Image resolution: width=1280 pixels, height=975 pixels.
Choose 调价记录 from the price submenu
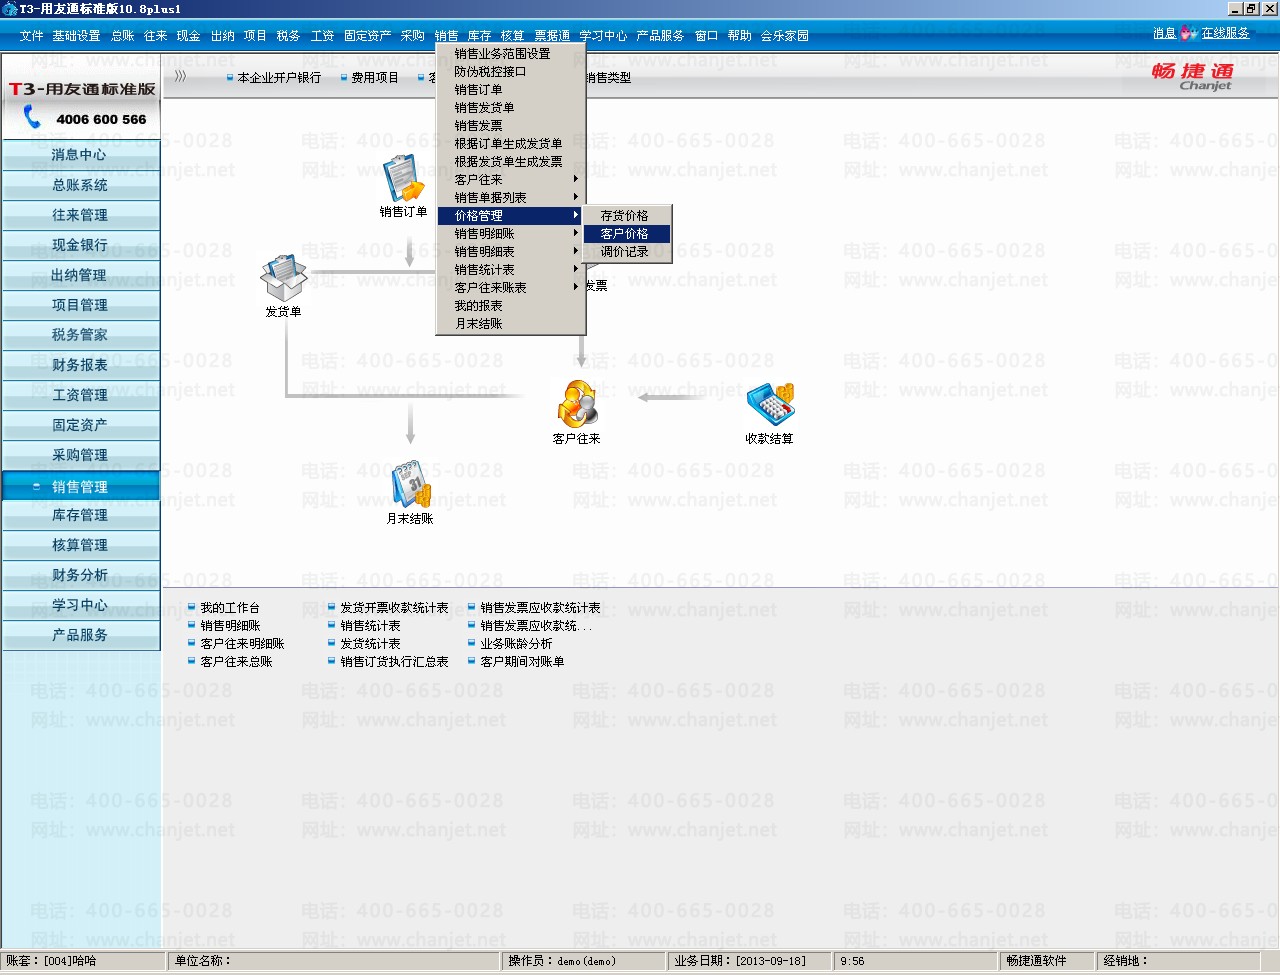(627, 252)
